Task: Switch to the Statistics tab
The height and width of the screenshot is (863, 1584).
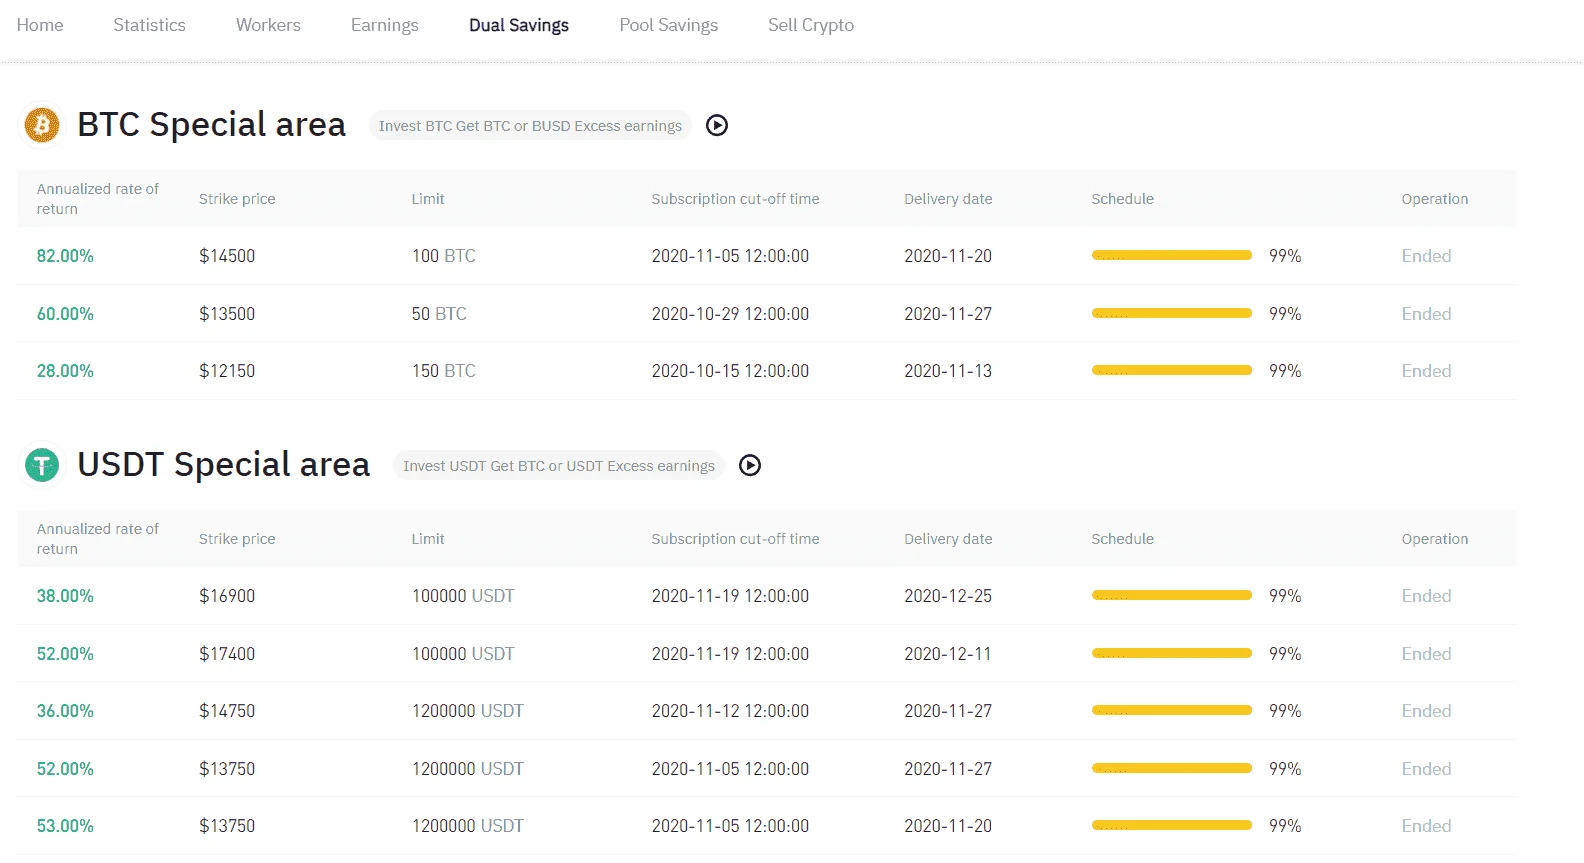Action: (x=149, y=25)
